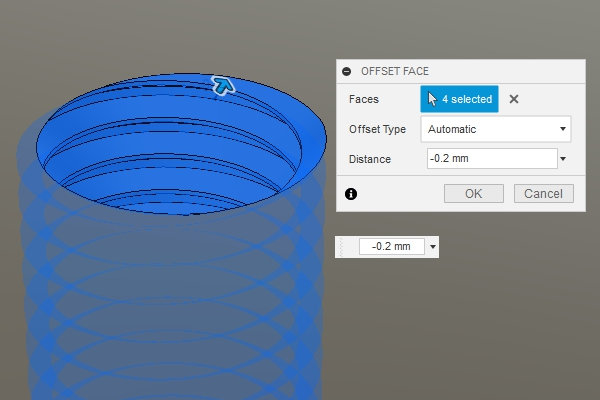Open the floating distance box's dropdown arrow

(x=433, y=246)
